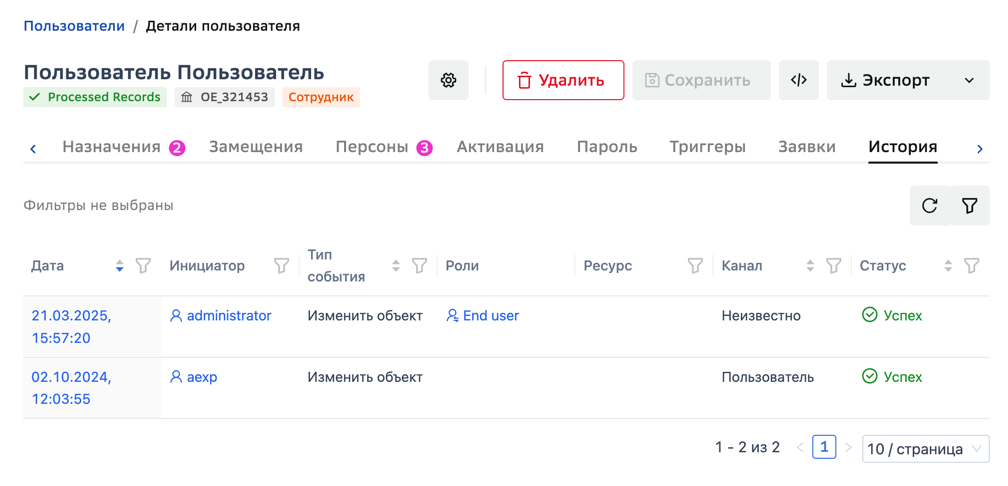The height and width of the screenshot is (486, 1008).
Task: Open the 02.10.2024, 12:03:55 event
Action: coord(71,388)
